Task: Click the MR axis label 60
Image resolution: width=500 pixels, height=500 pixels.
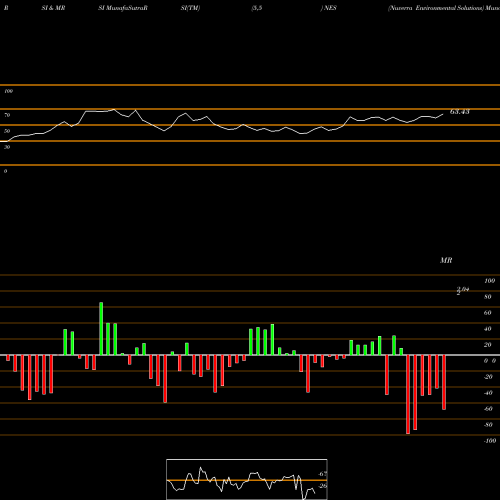Action: [x=488, y=313]
